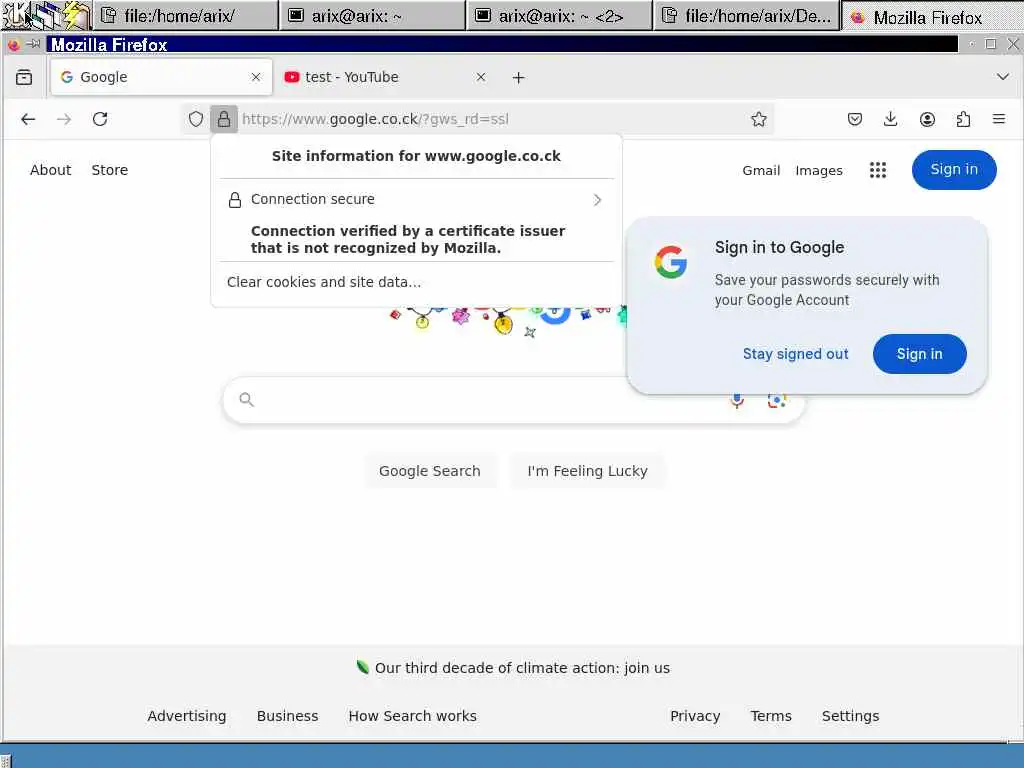Bookmark this page with the star icon
Image resolution: width=1024 pixels, height=768 pixels.
758,119
